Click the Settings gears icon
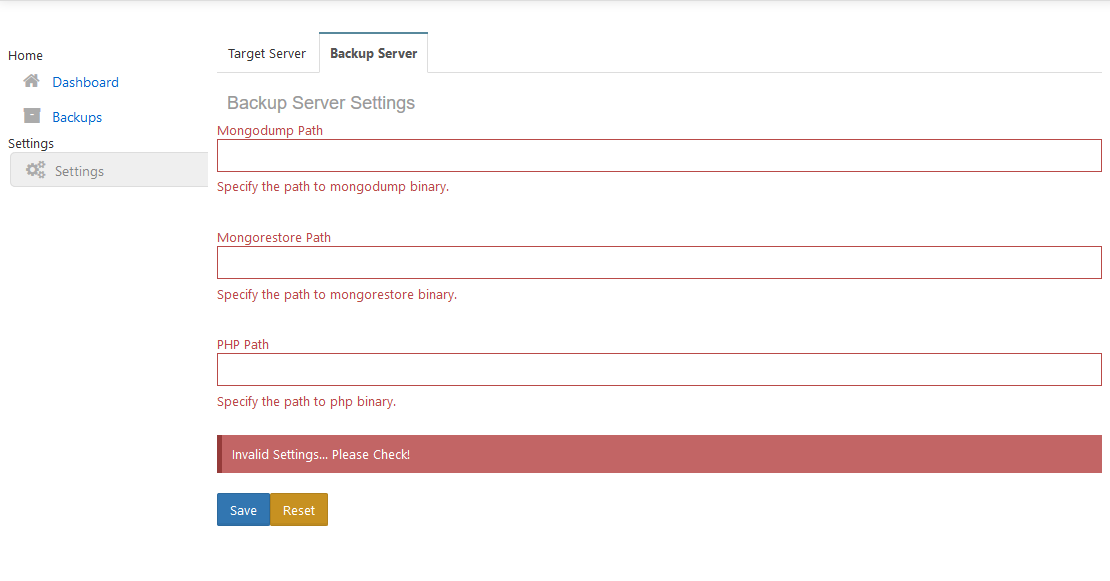Screen dimensions: 1110x581 (x=36, y=170)
